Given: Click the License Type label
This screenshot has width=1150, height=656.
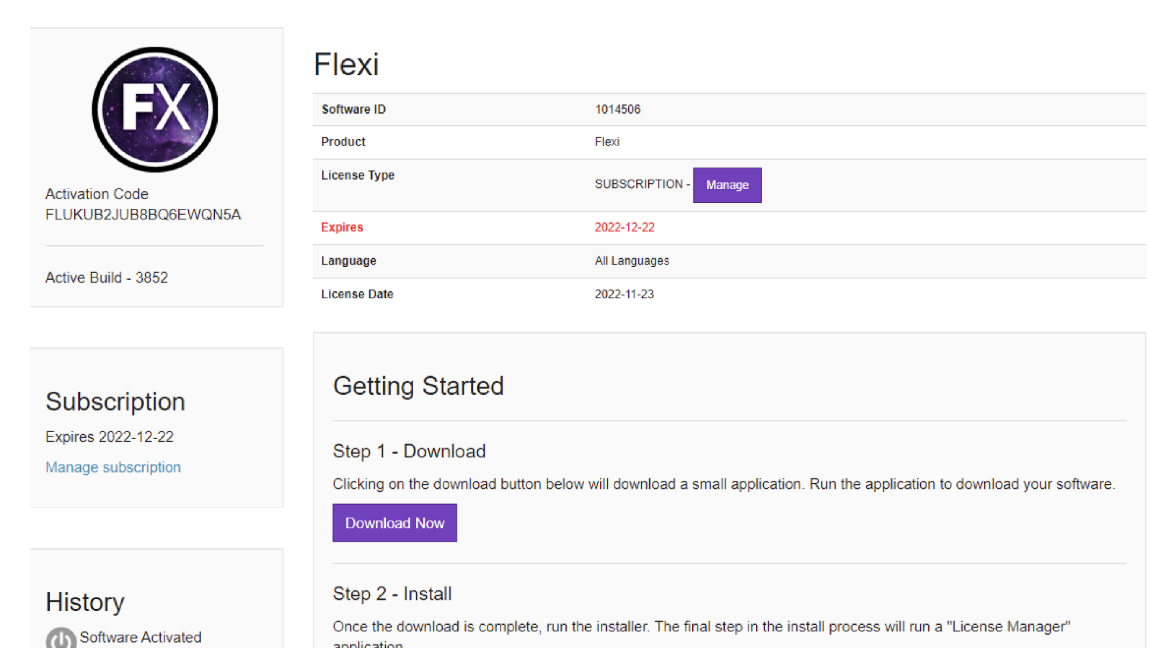Looking at the screenshot, I should (358, 175).
